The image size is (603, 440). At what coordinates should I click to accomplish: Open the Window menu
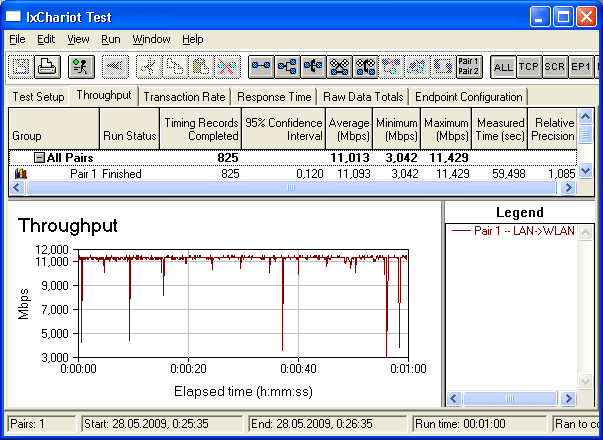[152, 39]
